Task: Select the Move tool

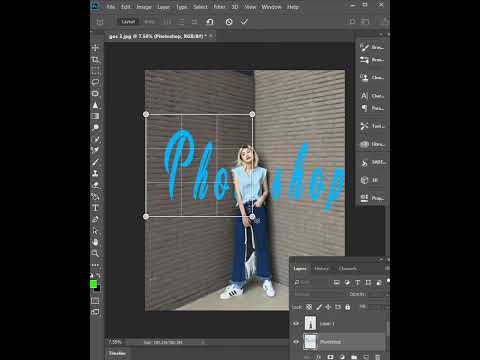Action: pos(95,48)
